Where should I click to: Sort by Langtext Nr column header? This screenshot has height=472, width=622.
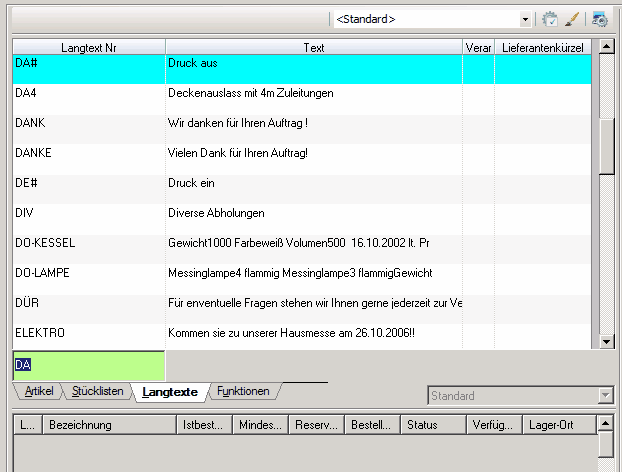pyautogui.click(x=89, y=47)
